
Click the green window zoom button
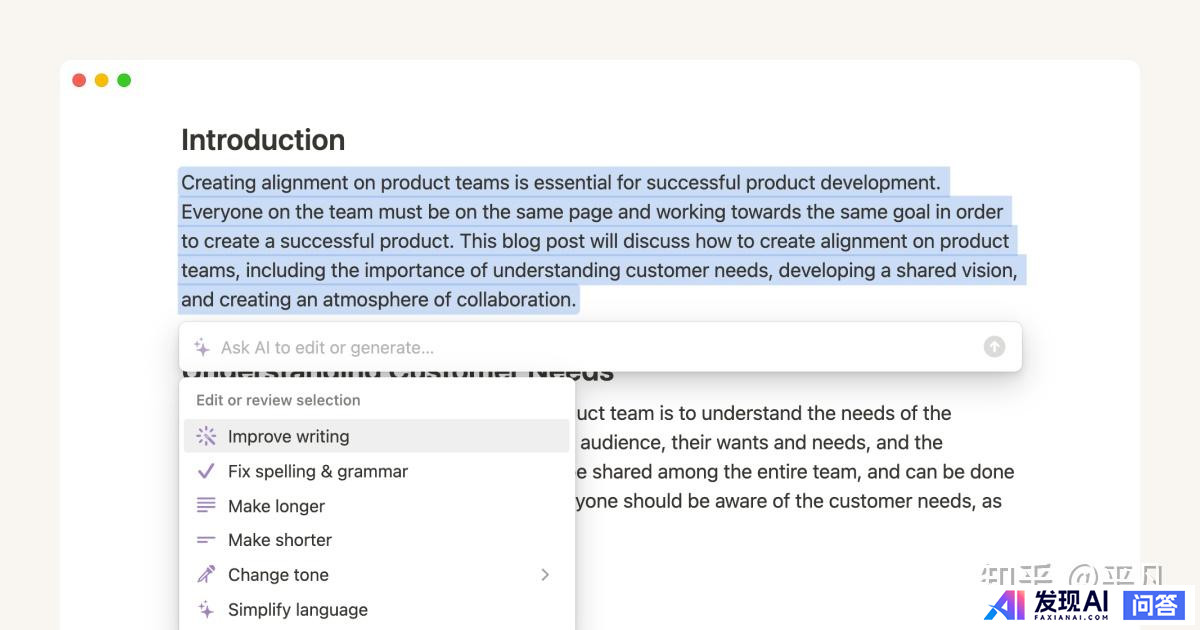click(124, 80)
